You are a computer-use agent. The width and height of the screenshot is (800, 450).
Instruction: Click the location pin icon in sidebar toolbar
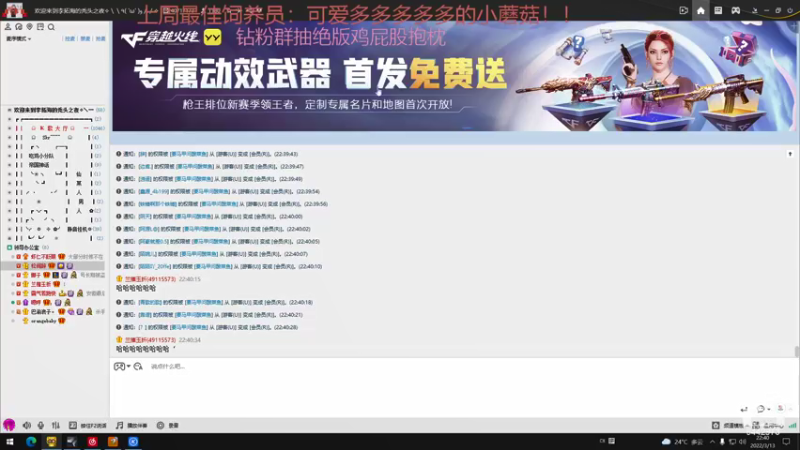tap(30, 27)
